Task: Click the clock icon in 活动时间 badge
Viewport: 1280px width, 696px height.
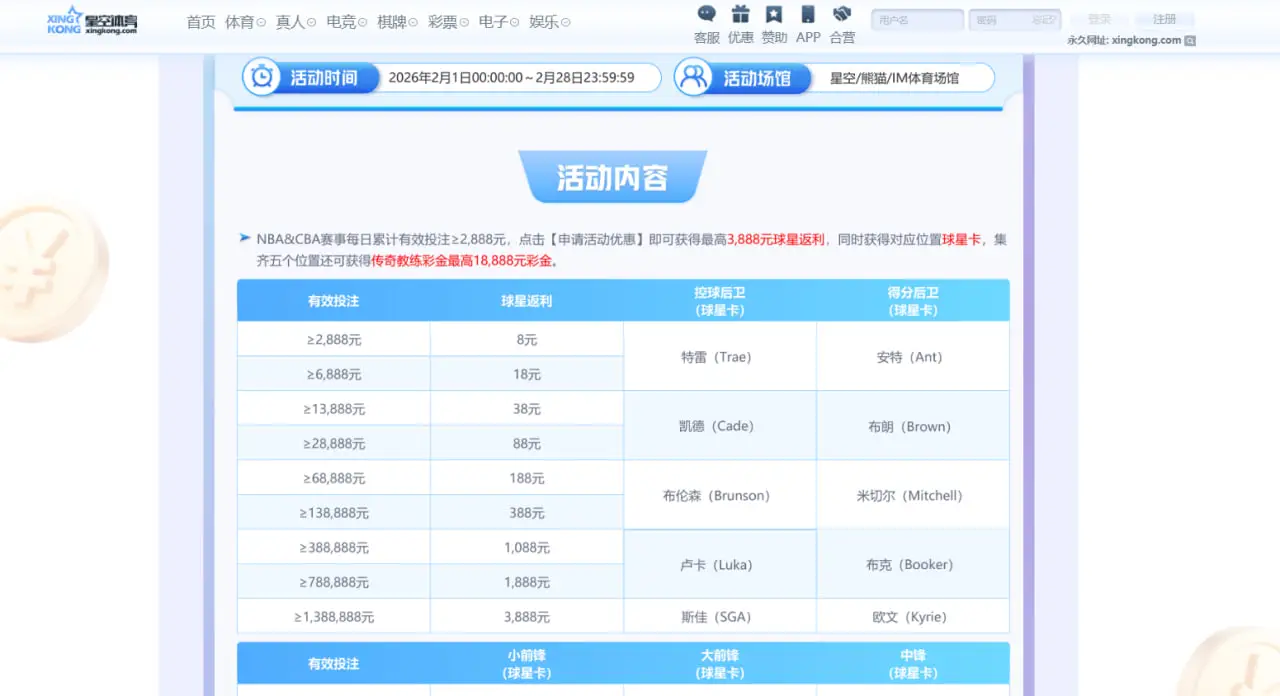Action: 262,78
